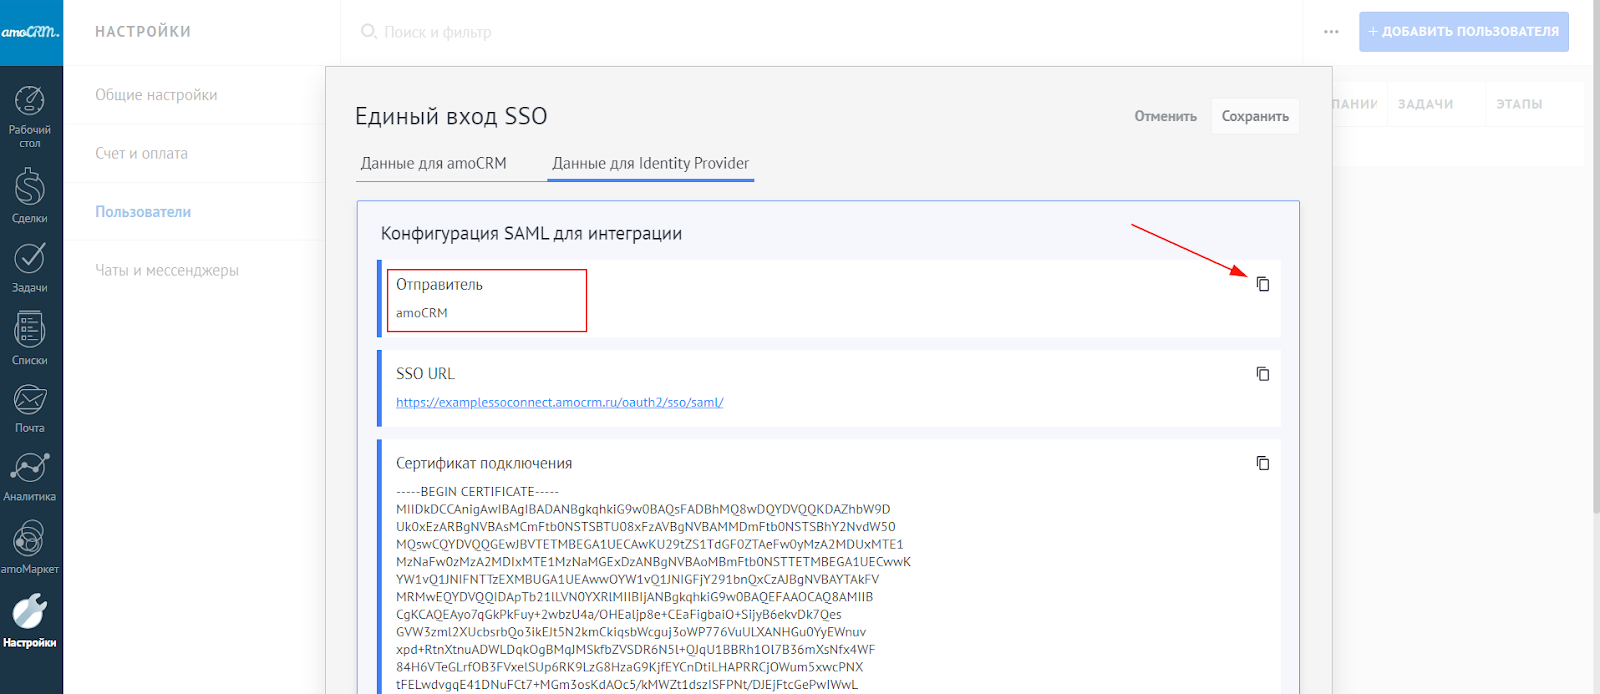Image resolution: width=1600 pixels, height=694 pixels.
Task: Open the examplessoconnect SSO URL link
Action: click(x=559, y=402)
